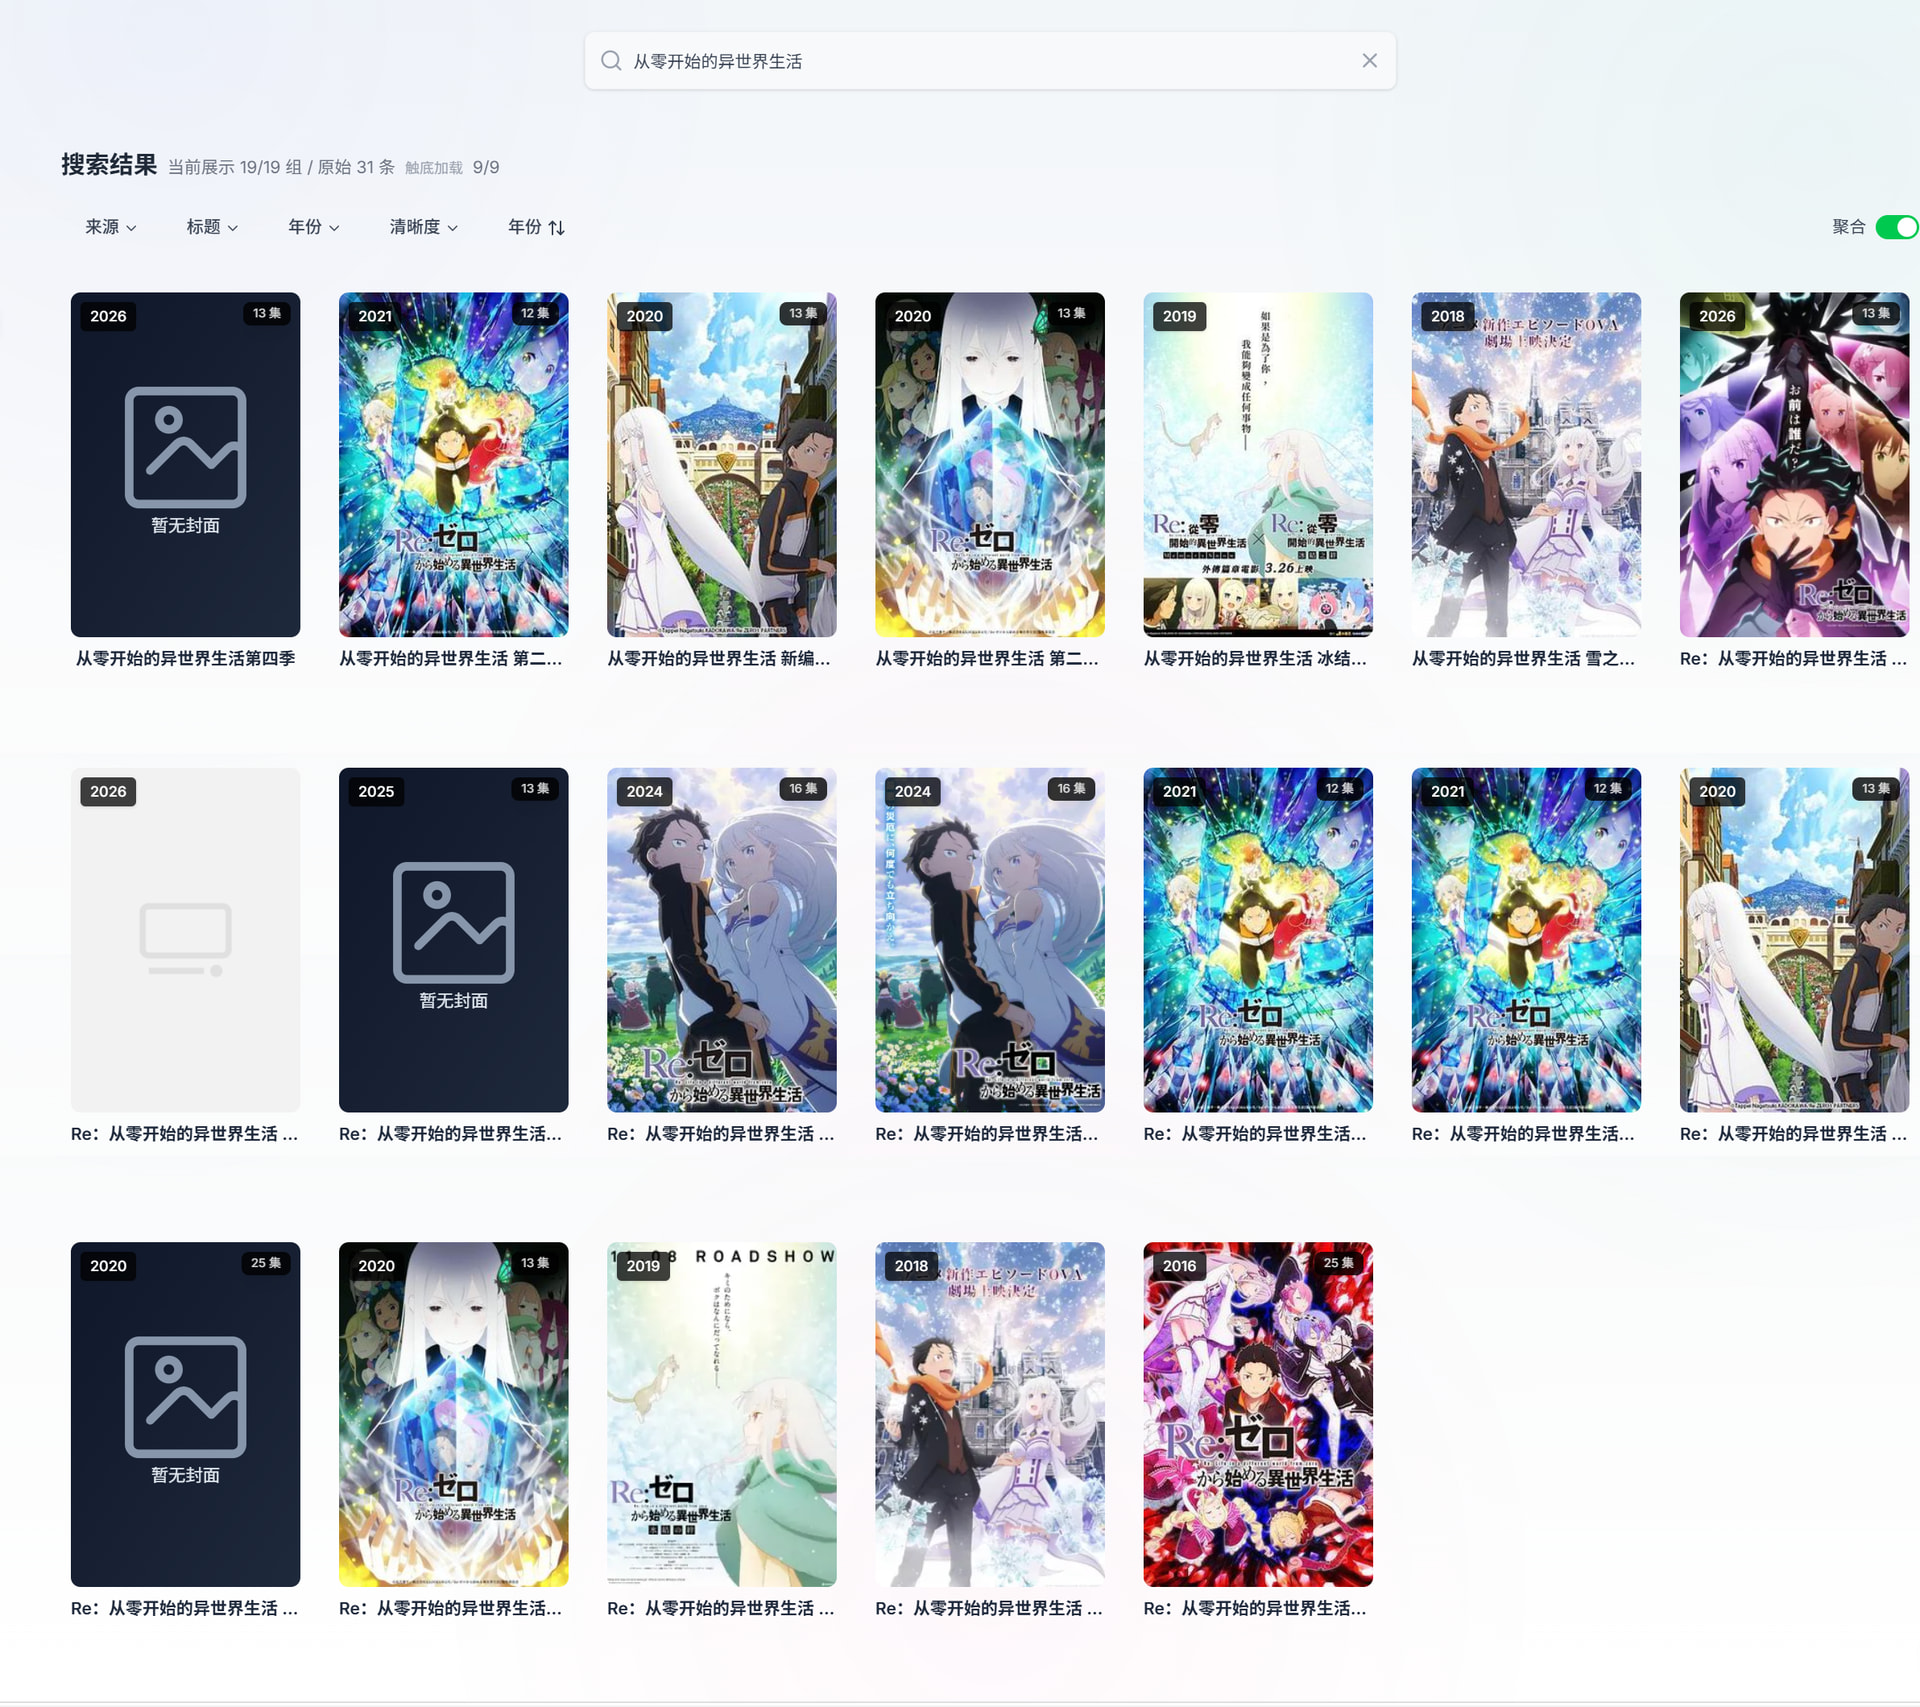
Task: Click the 暂无封面 image icon on 从零开始的异世界生活第四季
Action: coord(185,447)
